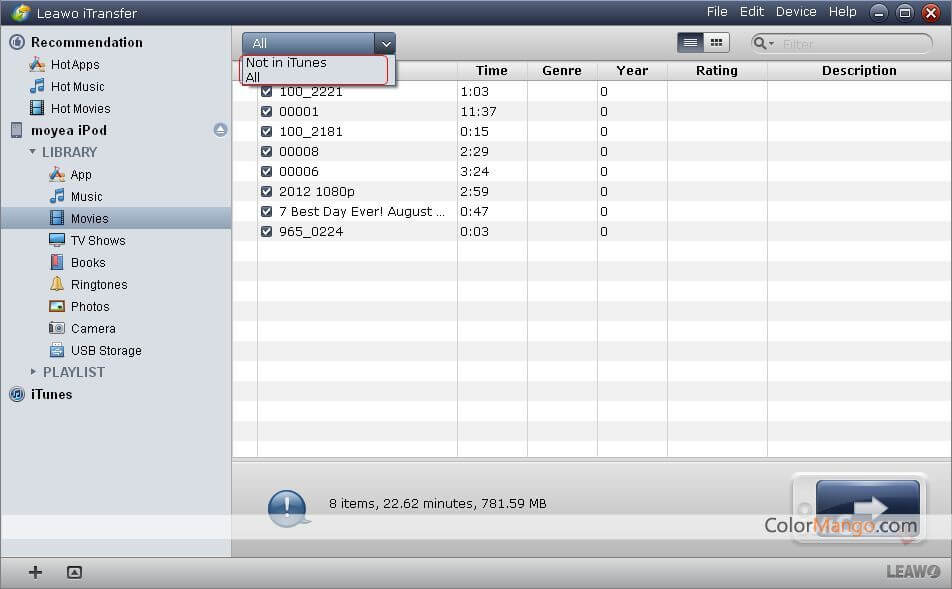Uncheck the 2012 1080p checkbox
The height and width of the screenshot is (589, 952).
coord(267,192)
